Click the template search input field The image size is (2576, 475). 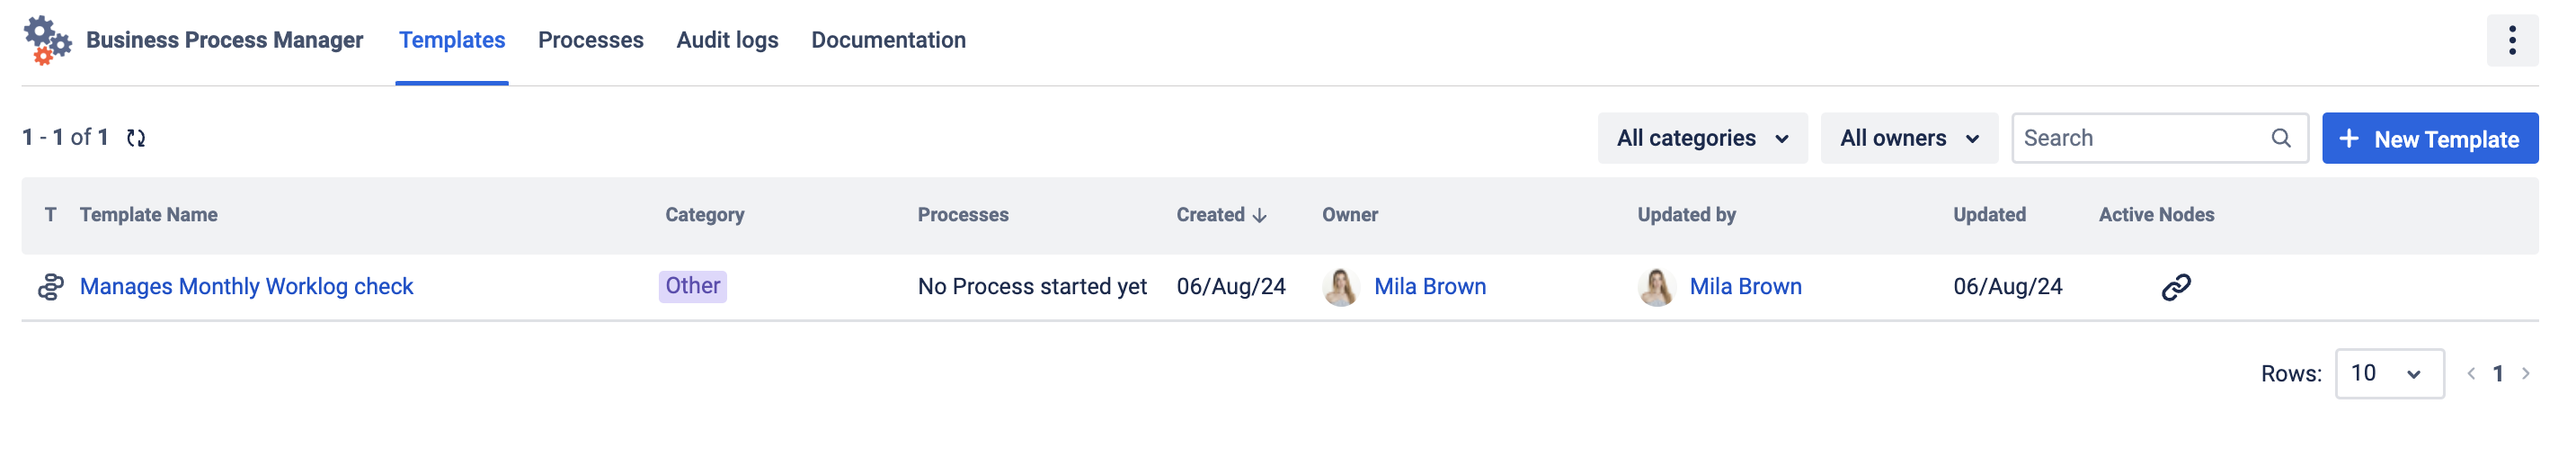pyautogui.click(x=2140, y=138)
